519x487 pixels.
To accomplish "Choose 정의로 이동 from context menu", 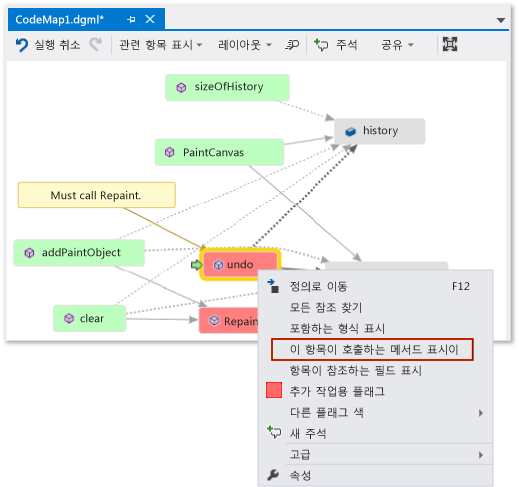I will click(x=376, y=286).
